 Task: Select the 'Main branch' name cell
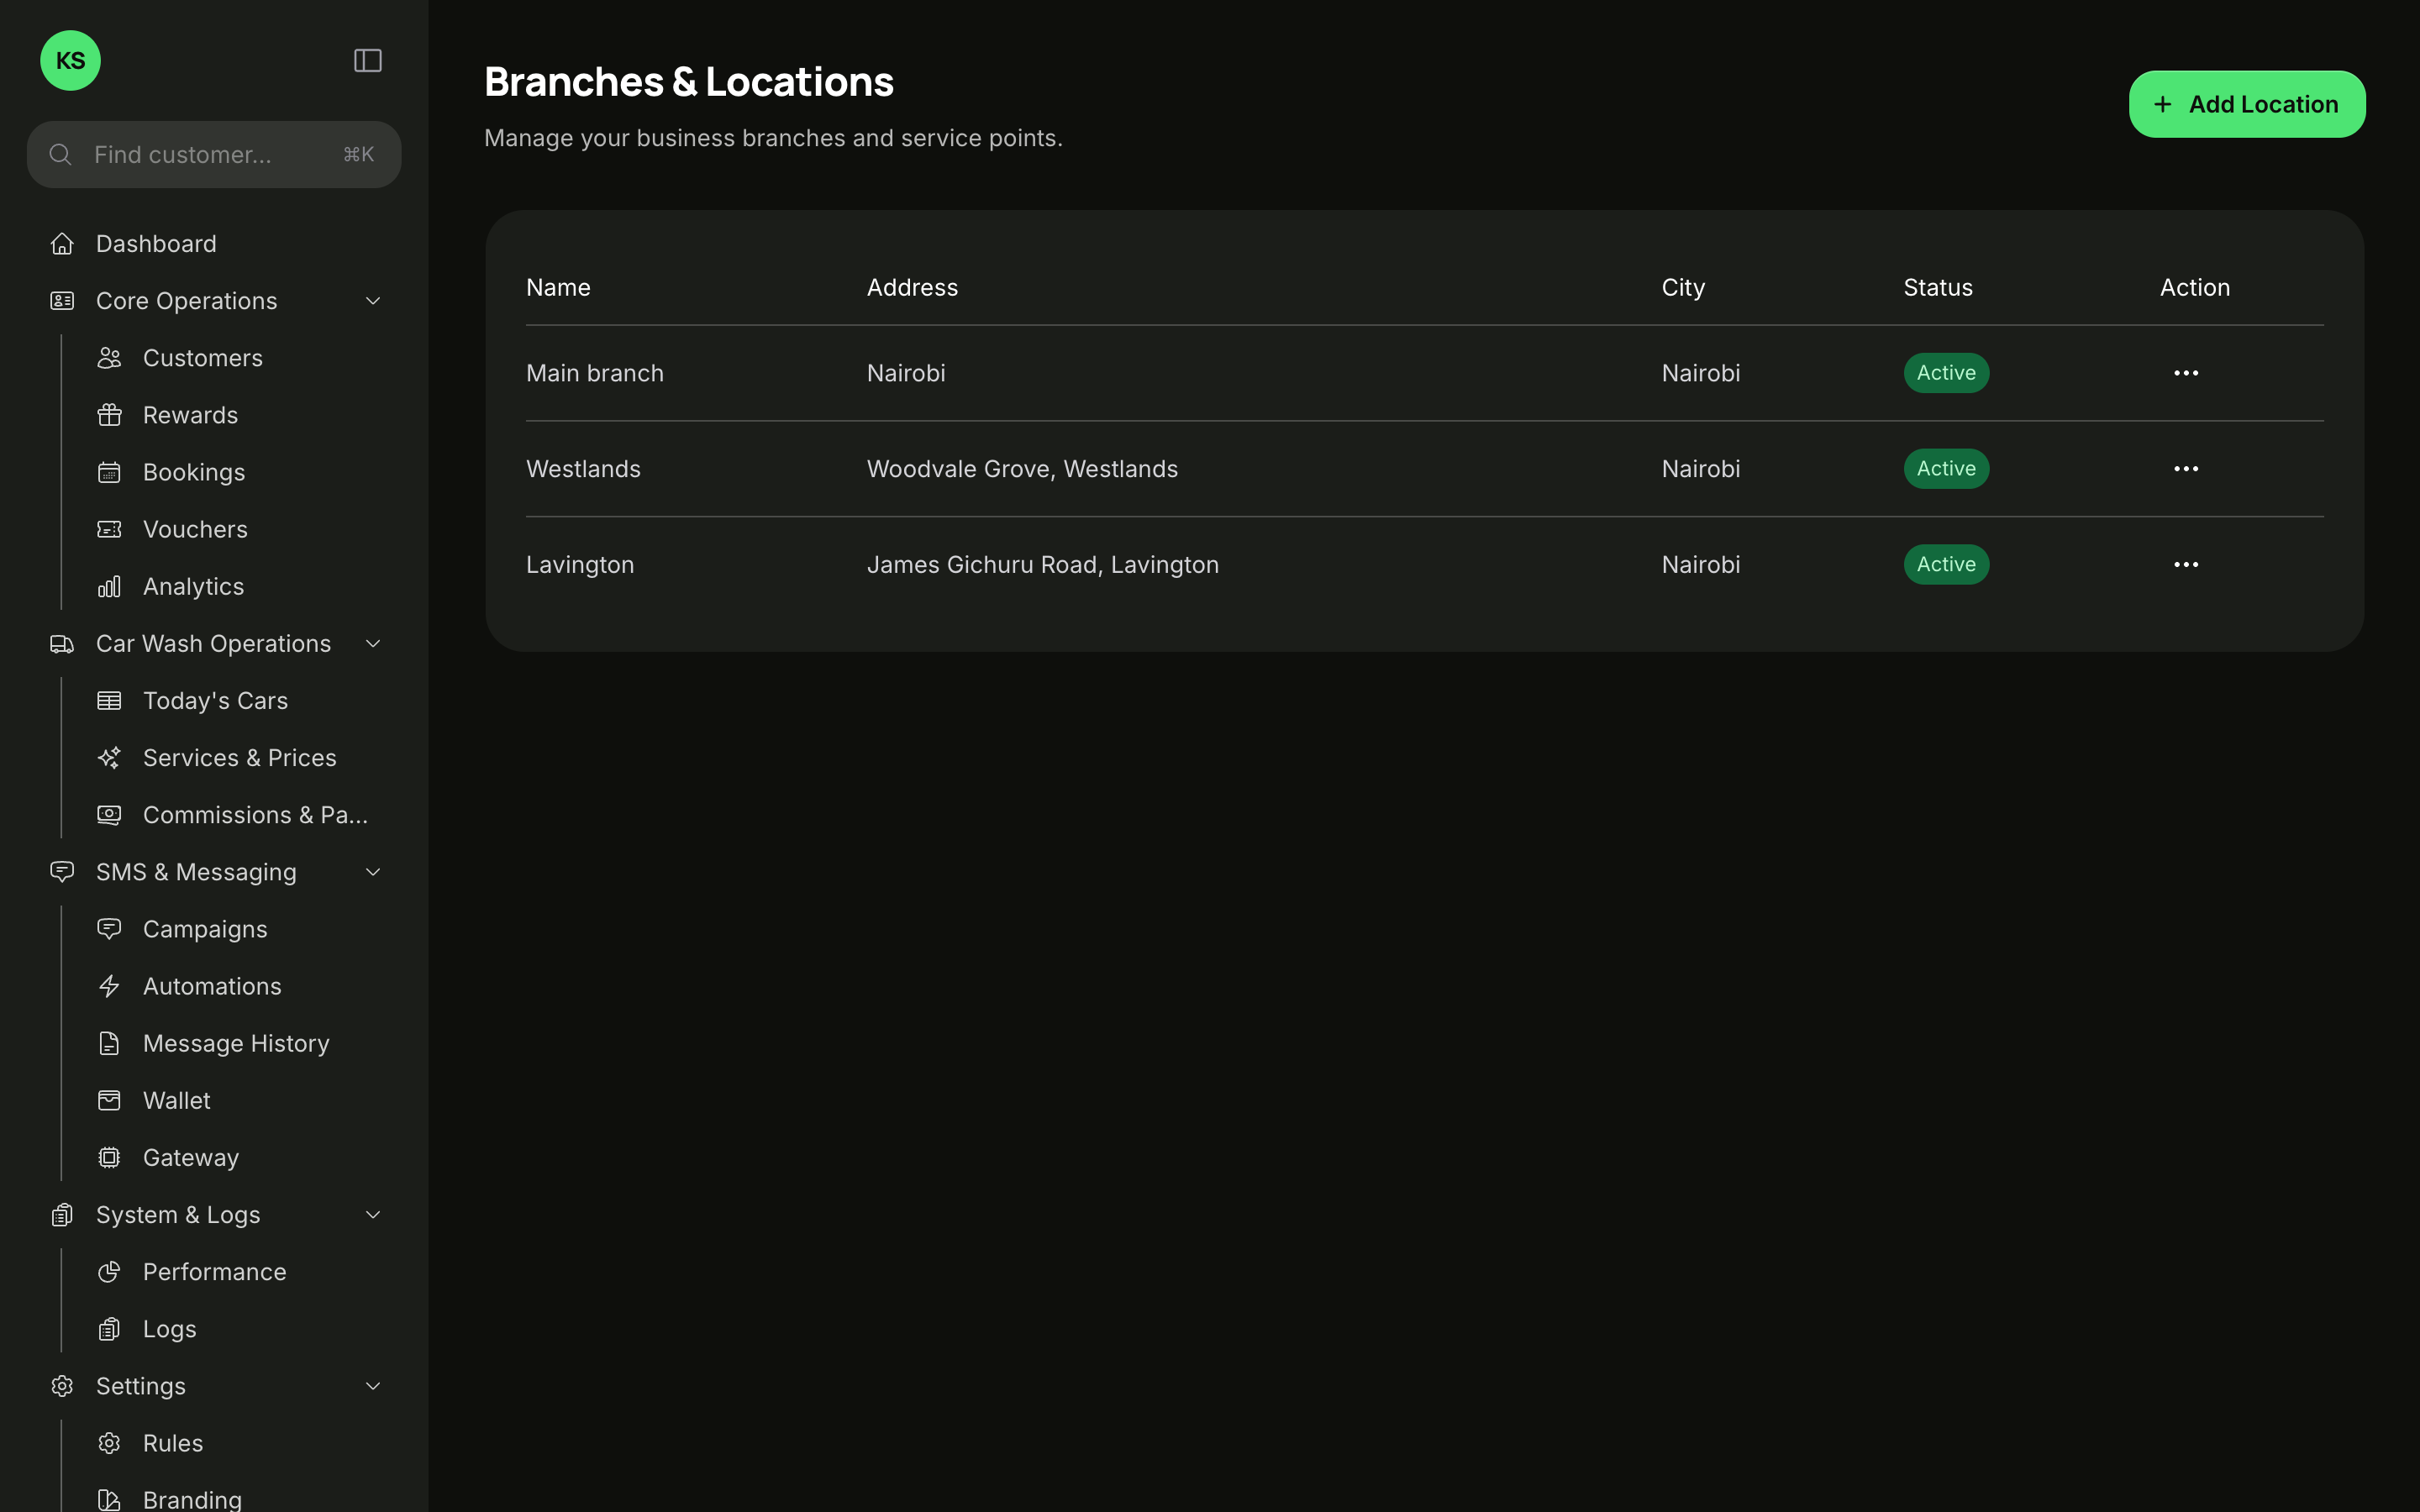[595, 373]
